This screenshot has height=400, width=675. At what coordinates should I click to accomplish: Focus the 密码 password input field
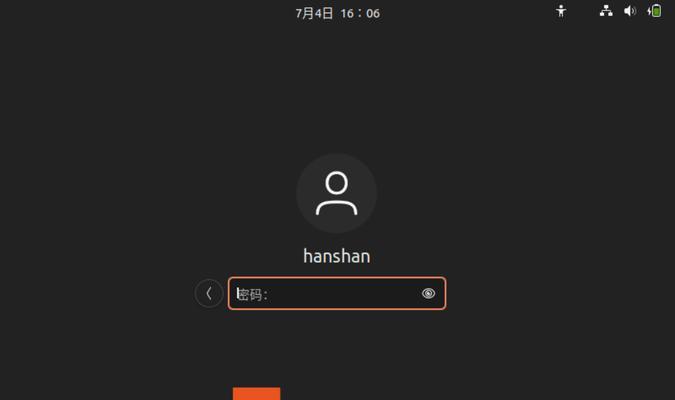coord(337,293)
